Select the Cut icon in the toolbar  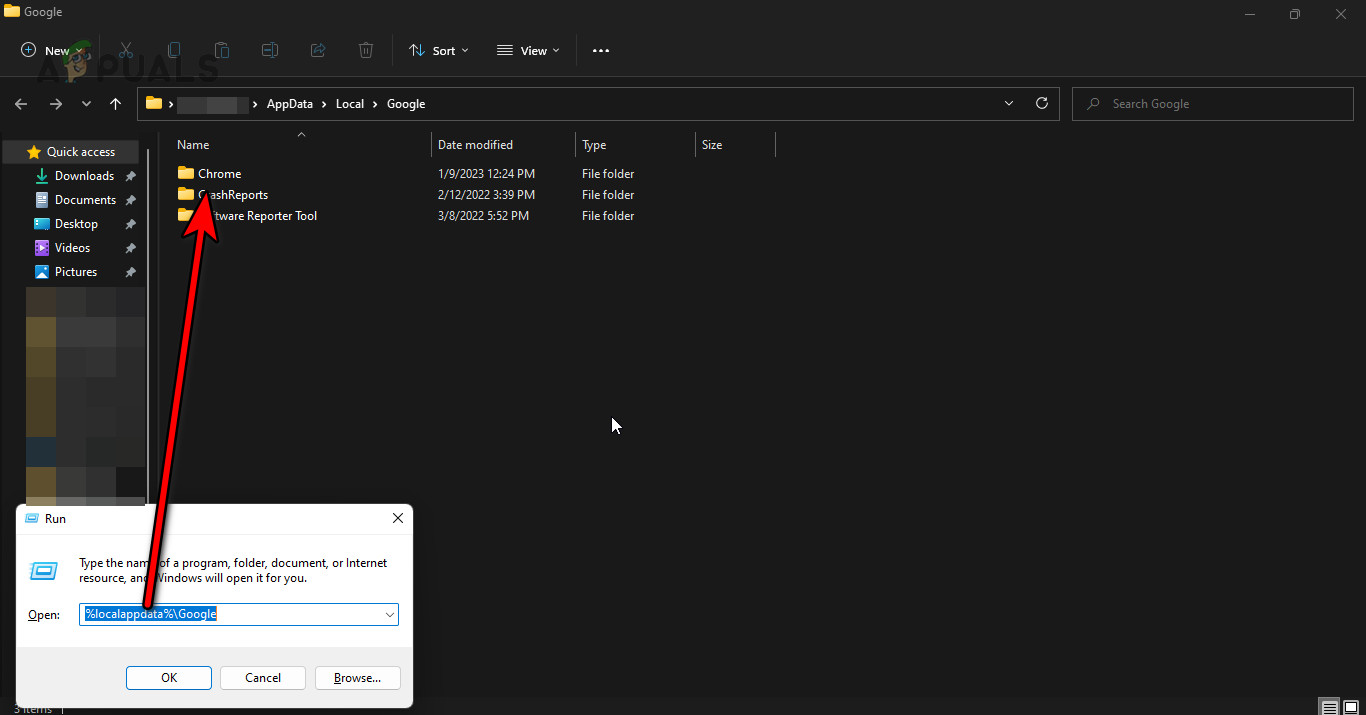point(125,50)
